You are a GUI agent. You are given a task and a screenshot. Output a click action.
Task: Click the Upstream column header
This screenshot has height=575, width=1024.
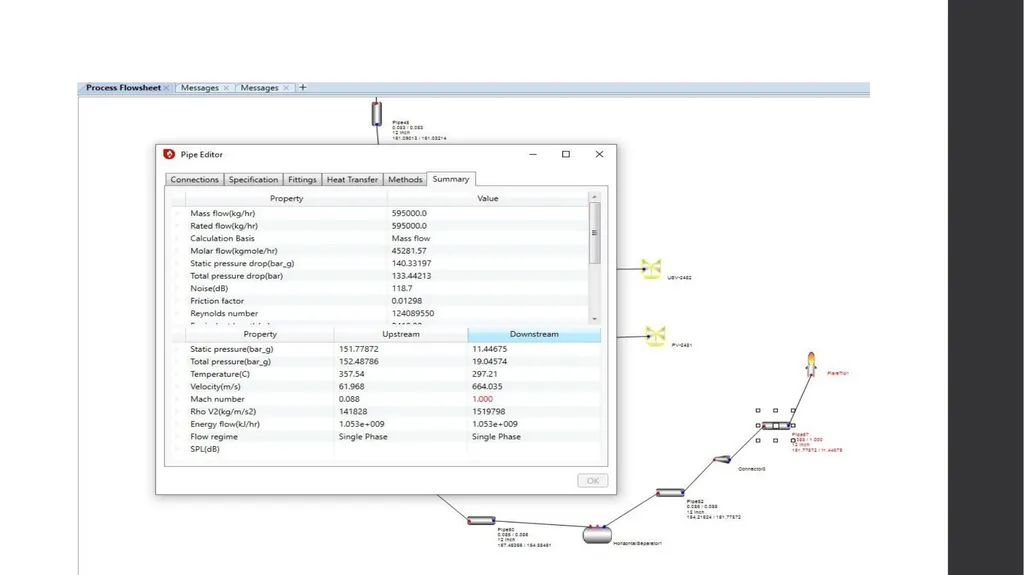[x=401, y=334]
